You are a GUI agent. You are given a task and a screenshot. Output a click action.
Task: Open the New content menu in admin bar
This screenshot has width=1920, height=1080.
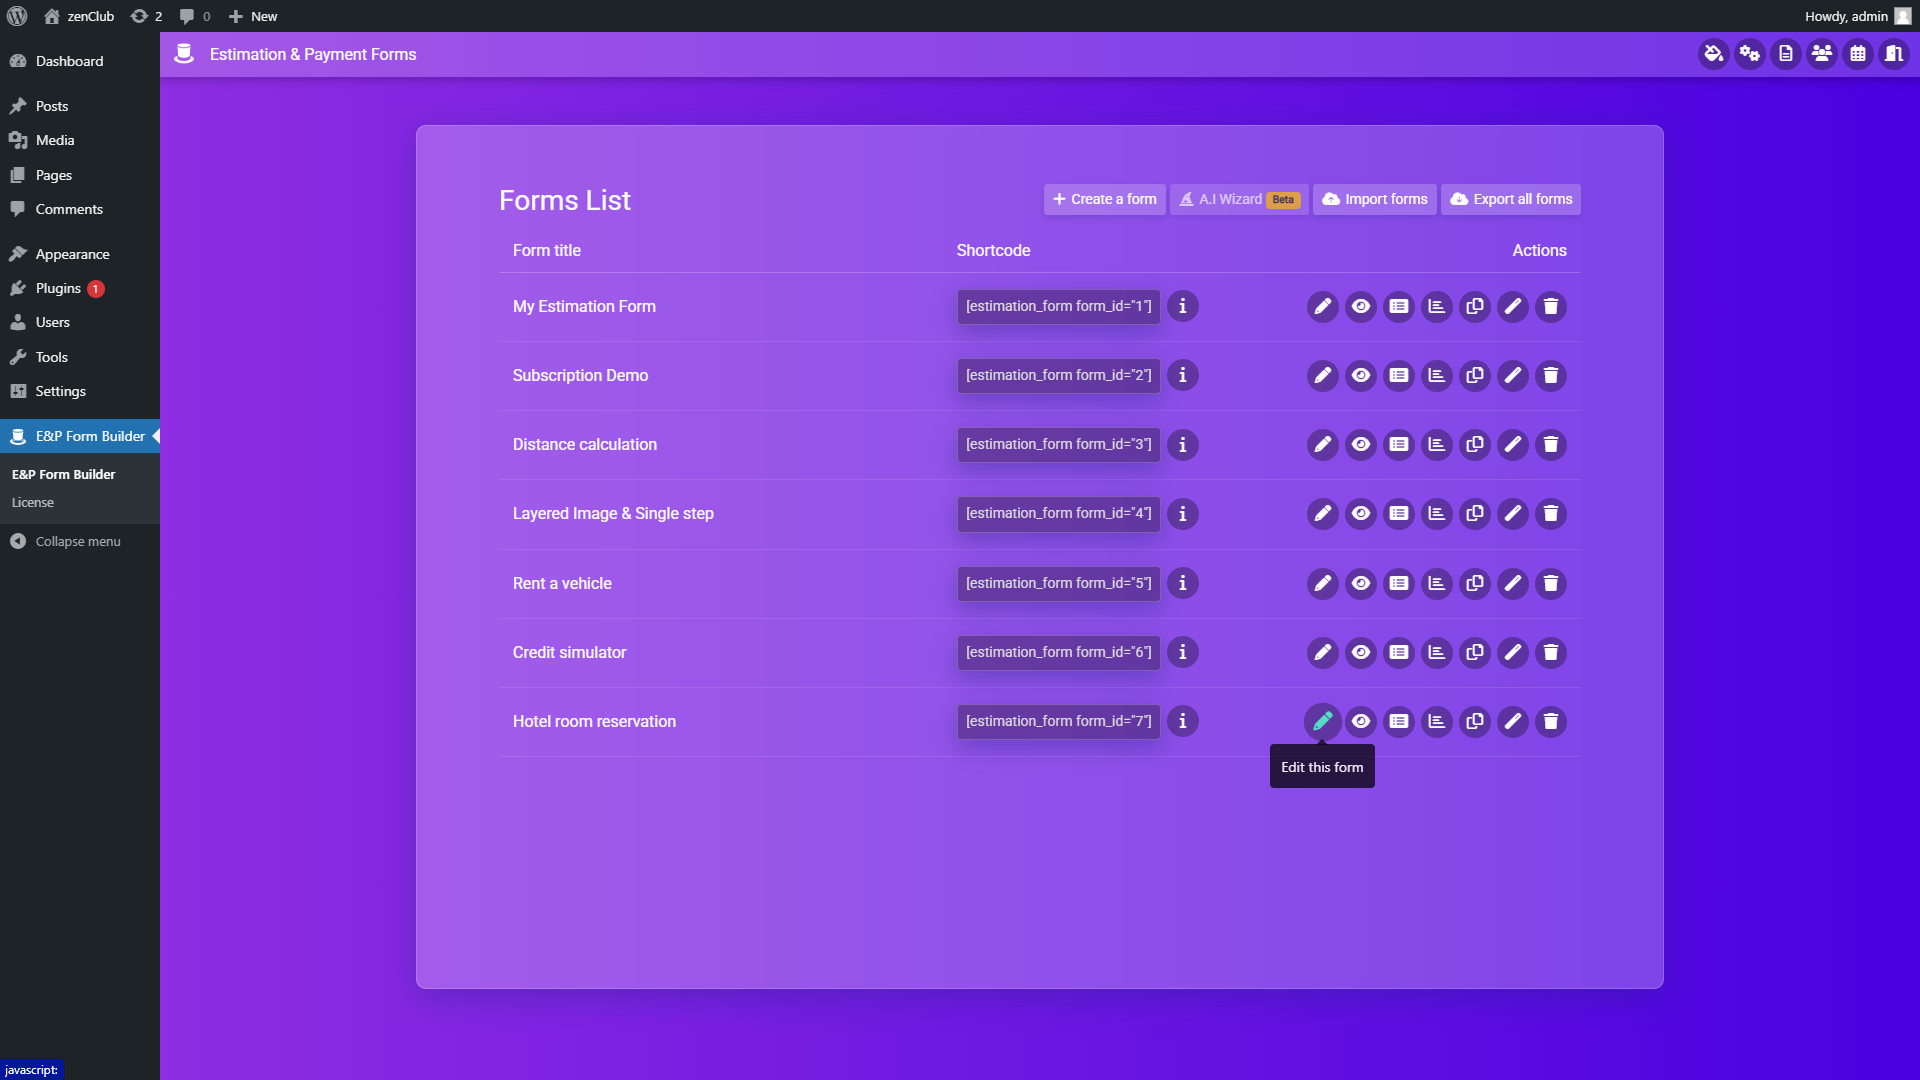[x=253, y=16]
